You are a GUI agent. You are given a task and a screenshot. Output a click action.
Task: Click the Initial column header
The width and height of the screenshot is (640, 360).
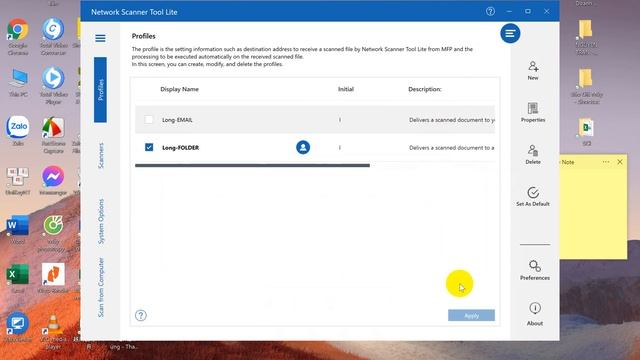coord(346,89)
